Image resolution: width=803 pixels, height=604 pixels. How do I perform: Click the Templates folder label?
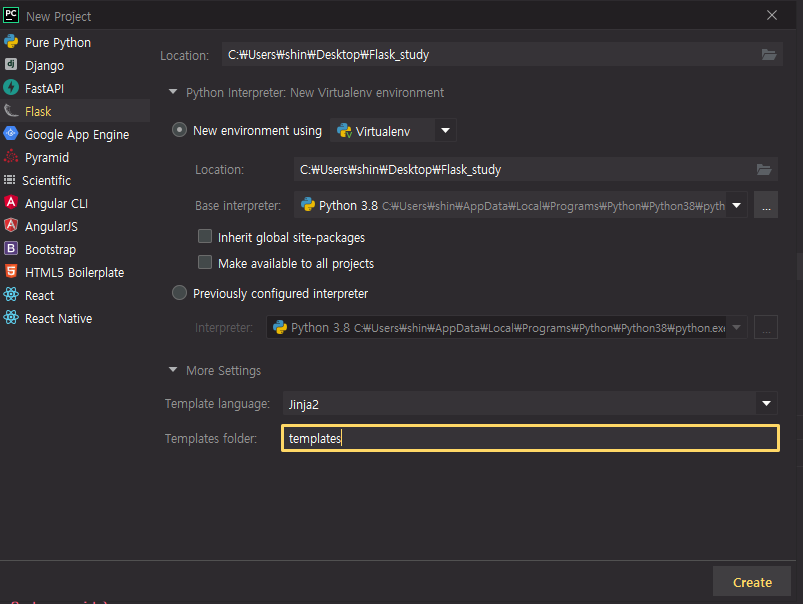click(x=210, y=439)
